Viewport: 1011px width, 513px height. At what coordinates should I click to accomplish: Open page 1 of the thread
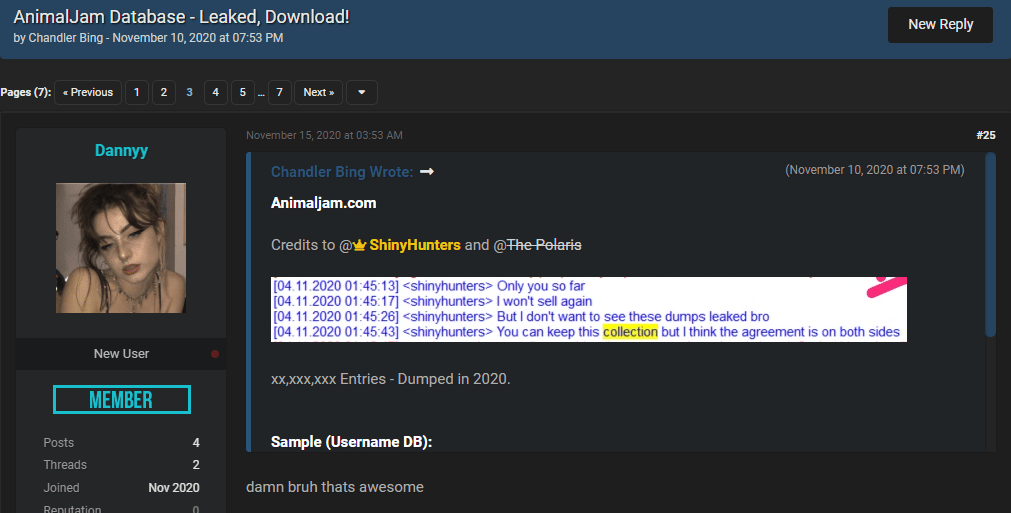[x=136, y=92]
